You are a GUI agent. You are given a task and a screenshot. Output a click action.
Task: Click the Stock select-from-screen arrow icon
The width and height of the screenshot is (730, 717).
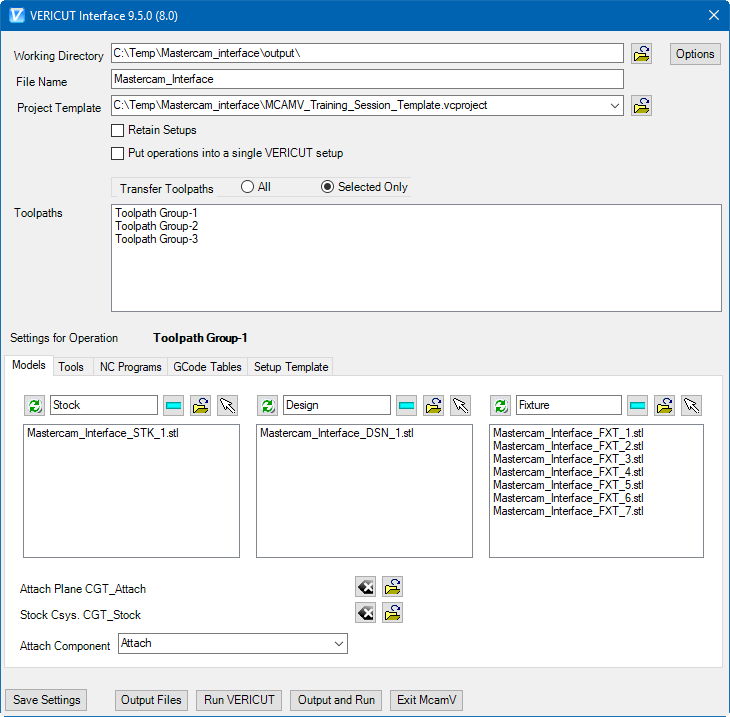pos(228,406)
